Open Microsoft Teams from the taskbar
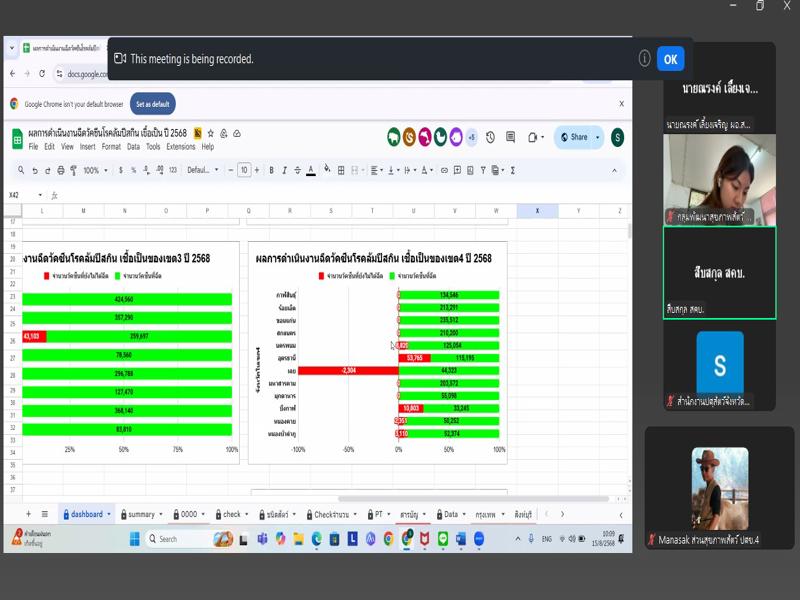 pyautogui.click(x=262, y=539)
